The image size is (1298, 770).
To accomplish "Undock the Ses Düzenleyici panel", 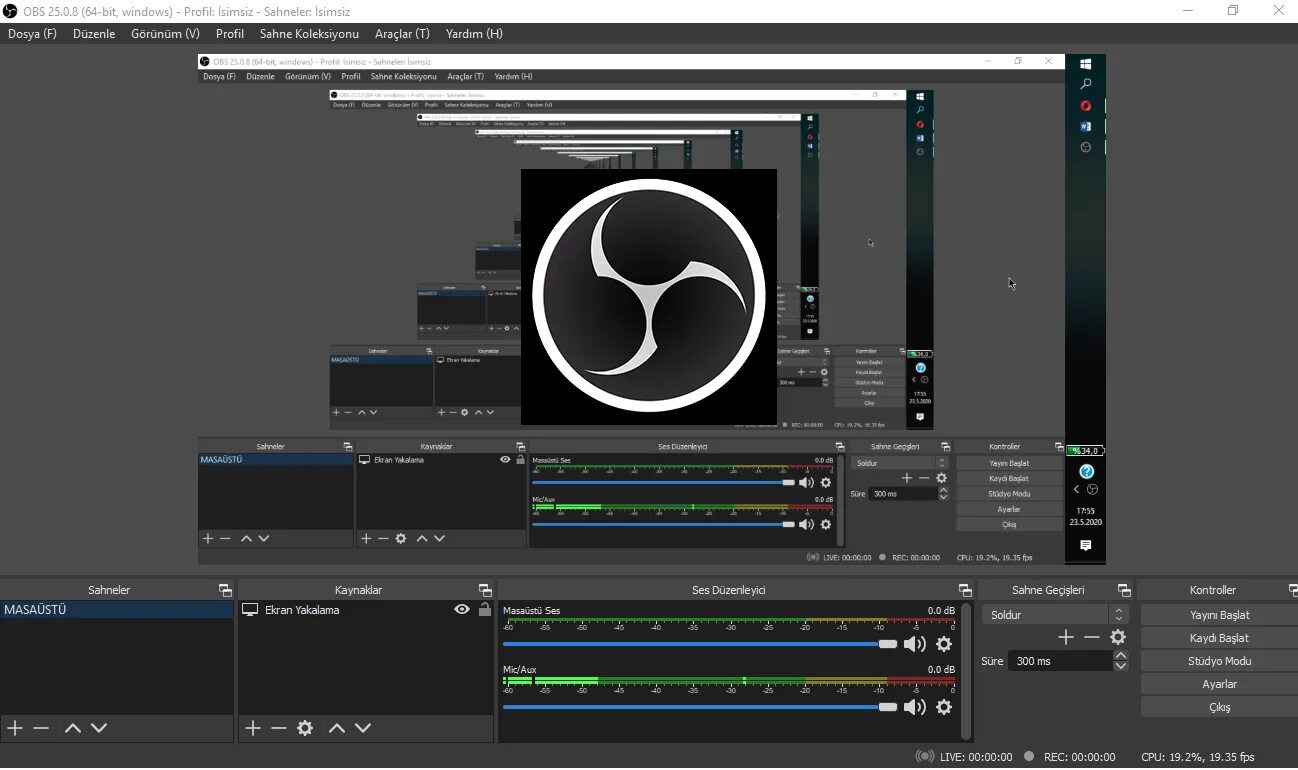I will click(x=965, y=590).
